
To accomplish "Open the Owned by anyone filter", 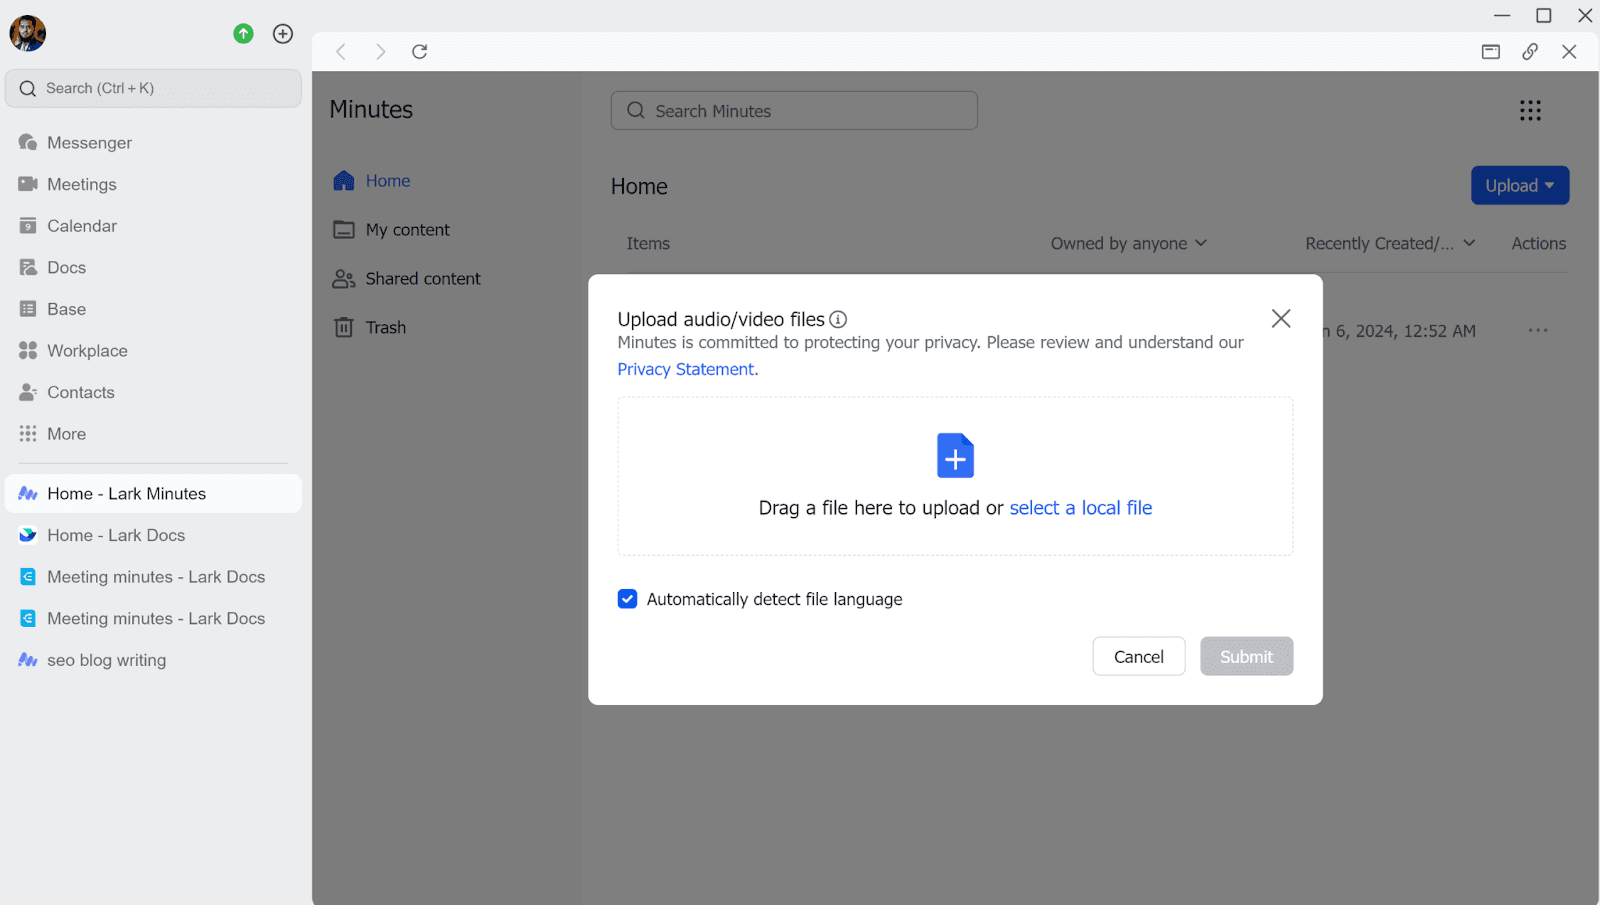I will [1129, 243].
